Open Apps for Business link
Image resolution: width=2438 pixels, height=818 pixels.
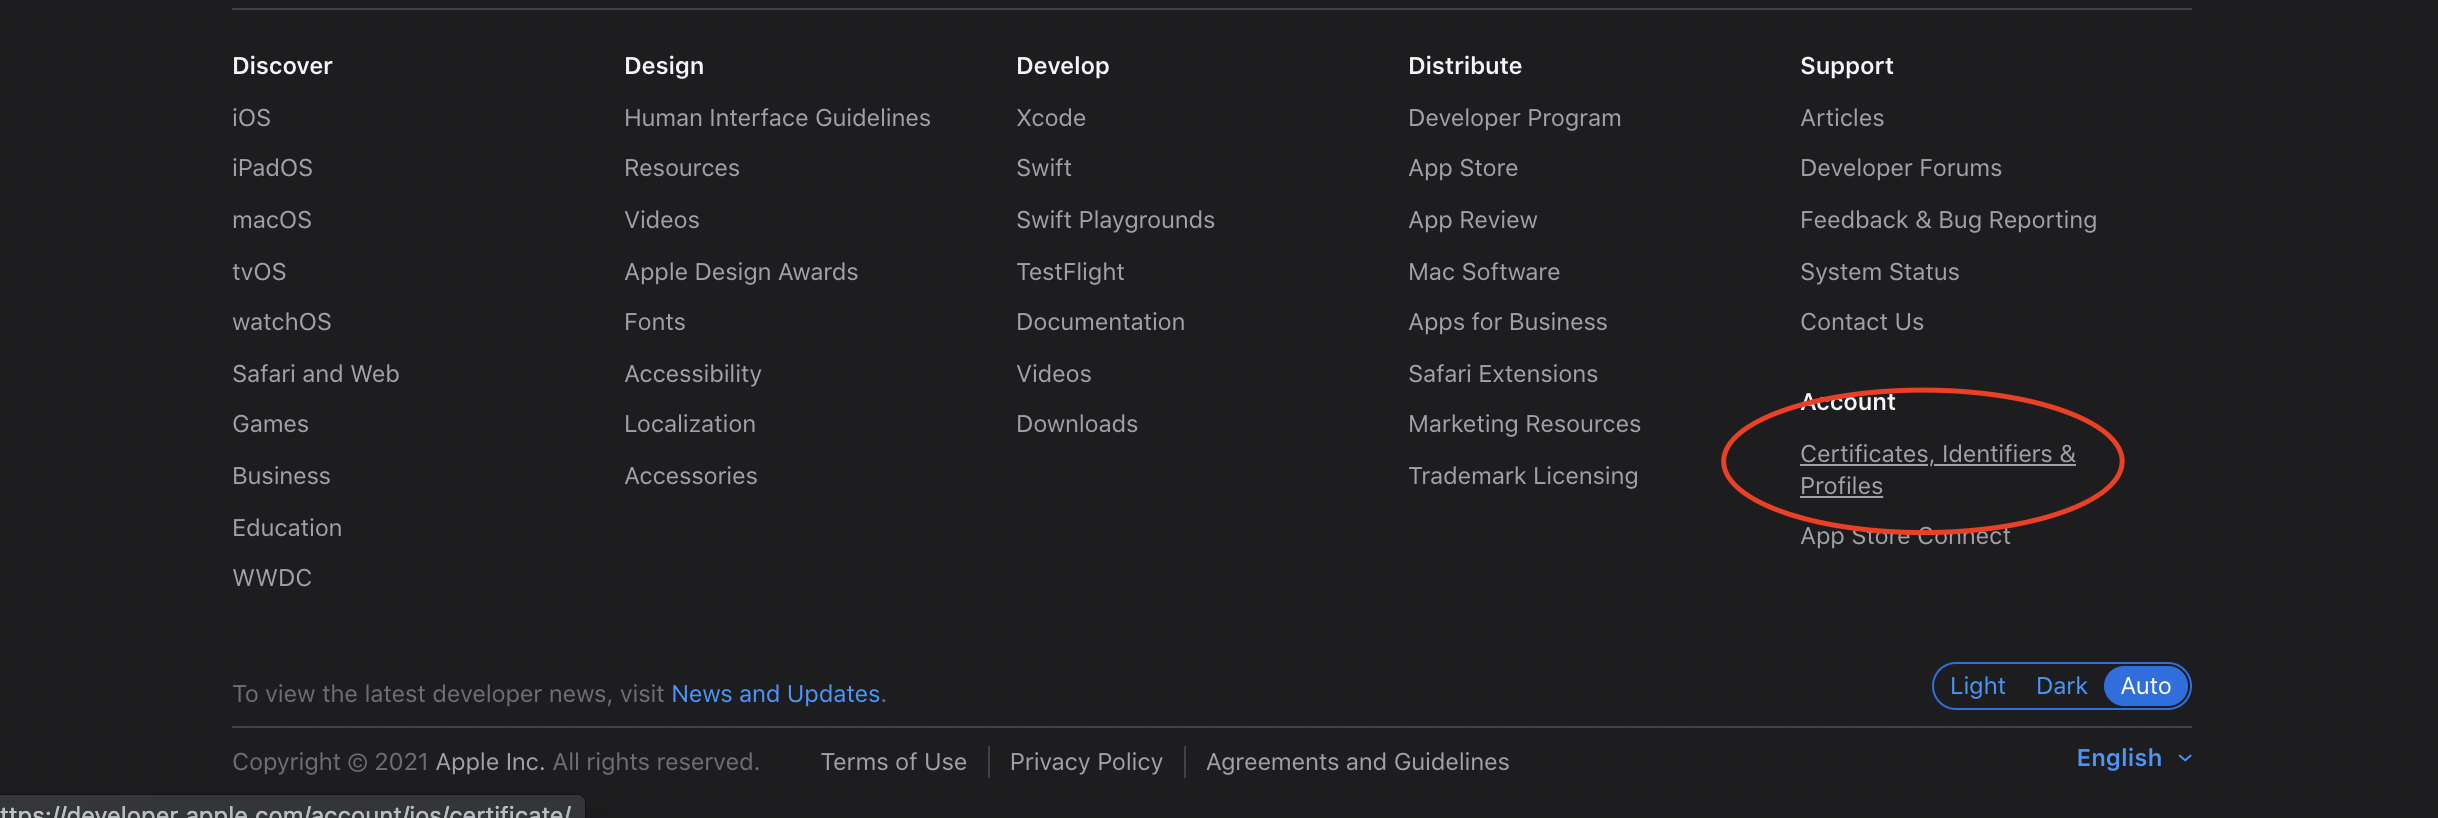point(1508,322)
